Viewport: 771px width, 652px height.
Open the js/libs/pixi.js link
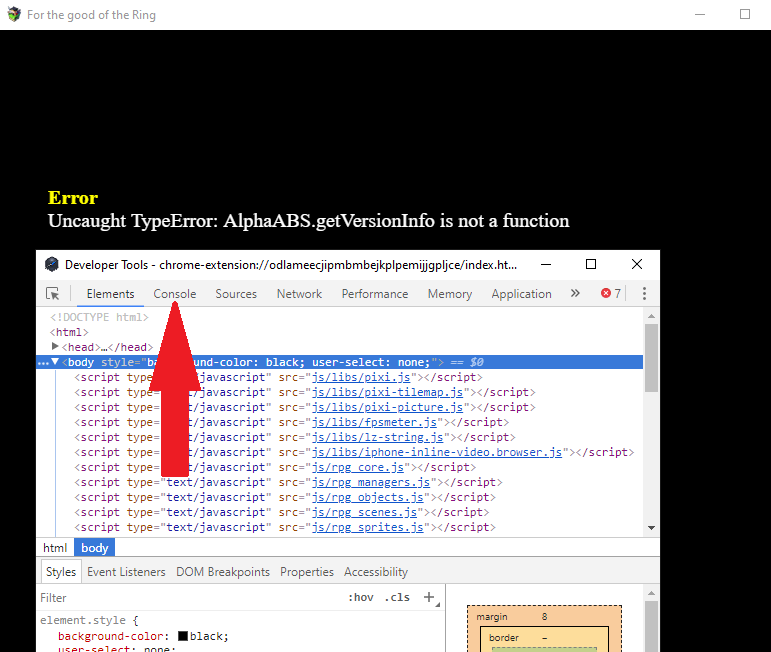tap(361, 377)
